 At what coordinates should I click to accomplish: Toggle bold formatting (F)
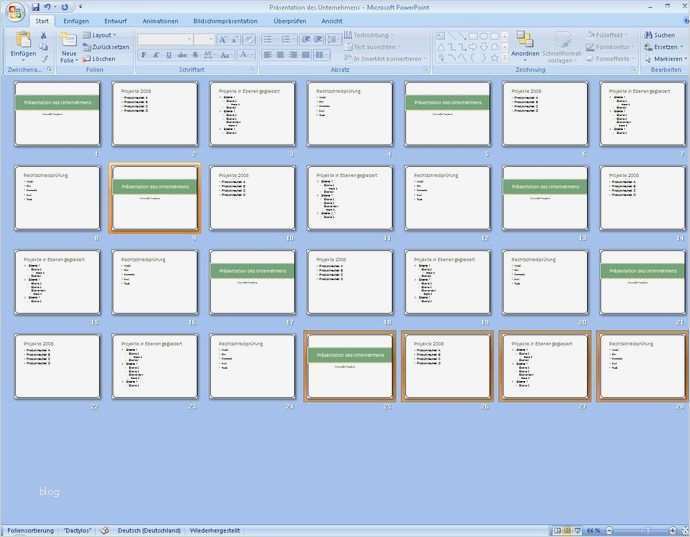143,55
